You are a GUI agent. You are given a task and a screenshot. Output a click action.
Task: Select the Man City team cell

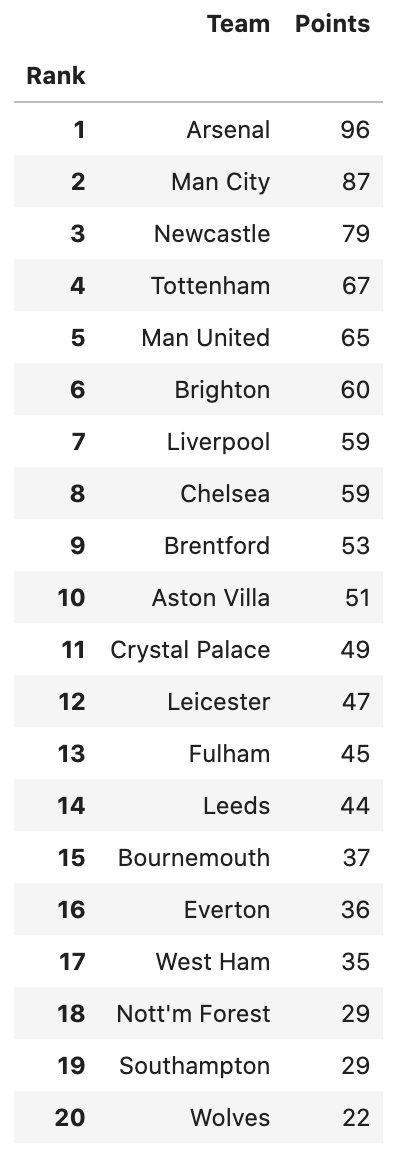pyautogui.click(x=221, y=182)
